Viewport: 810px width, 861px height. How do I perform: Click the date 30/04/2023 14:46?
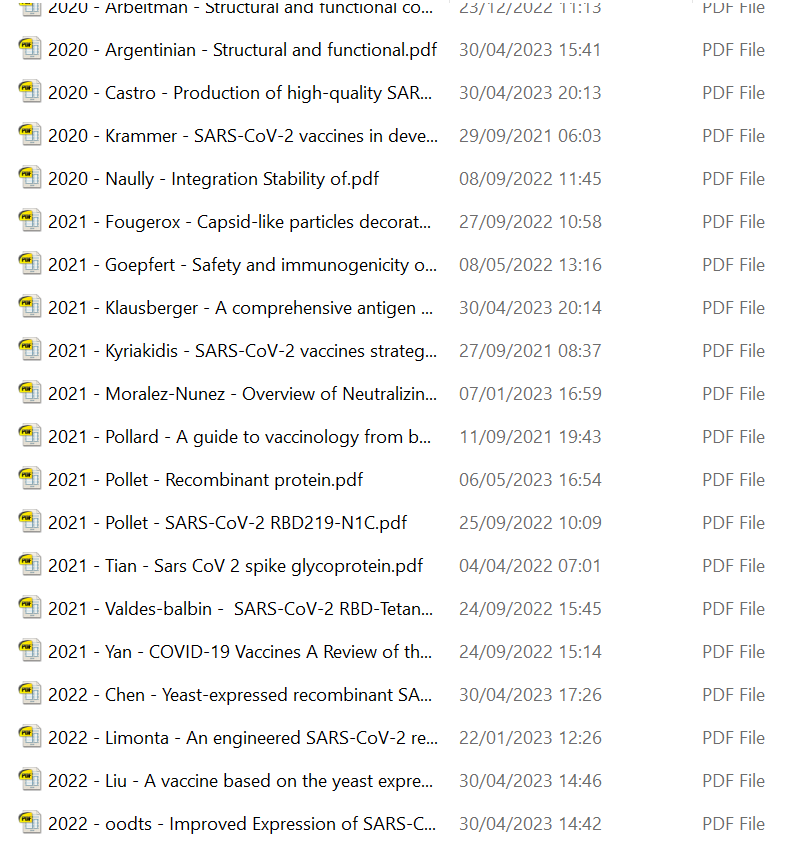530,781
